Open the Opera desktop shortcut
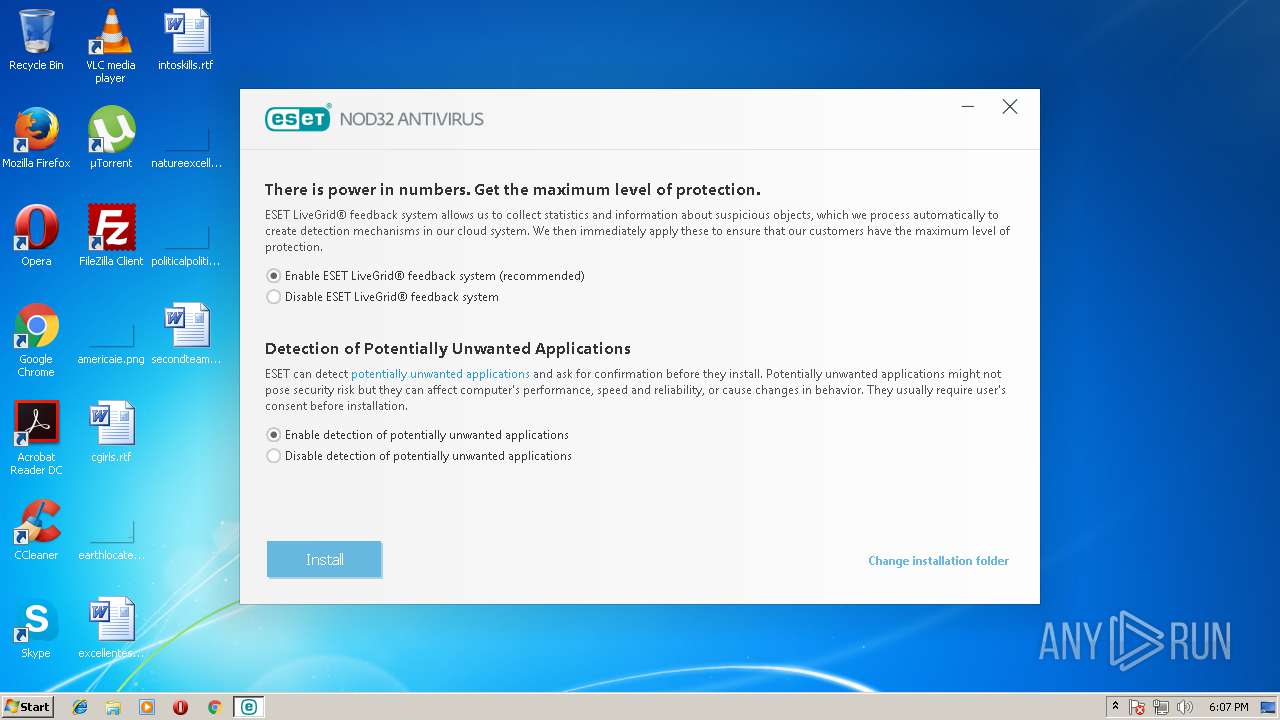1280x720 pixels. [36, 236]
